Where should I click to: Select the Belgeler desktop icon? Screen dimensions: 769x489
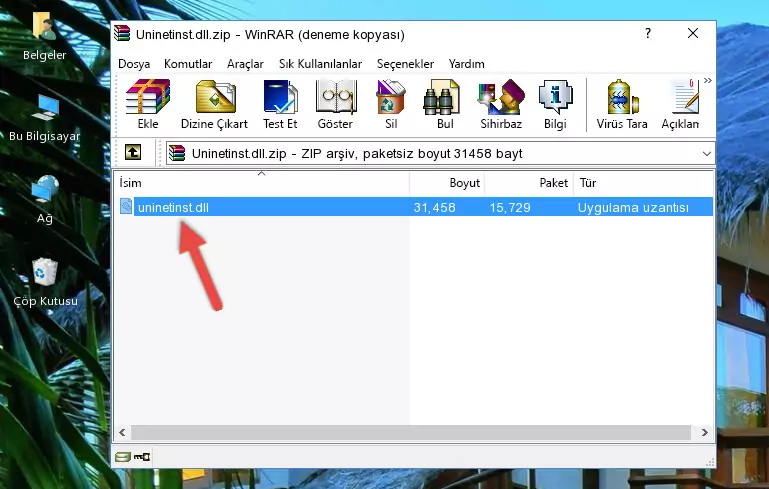click(x=44, y=37)
